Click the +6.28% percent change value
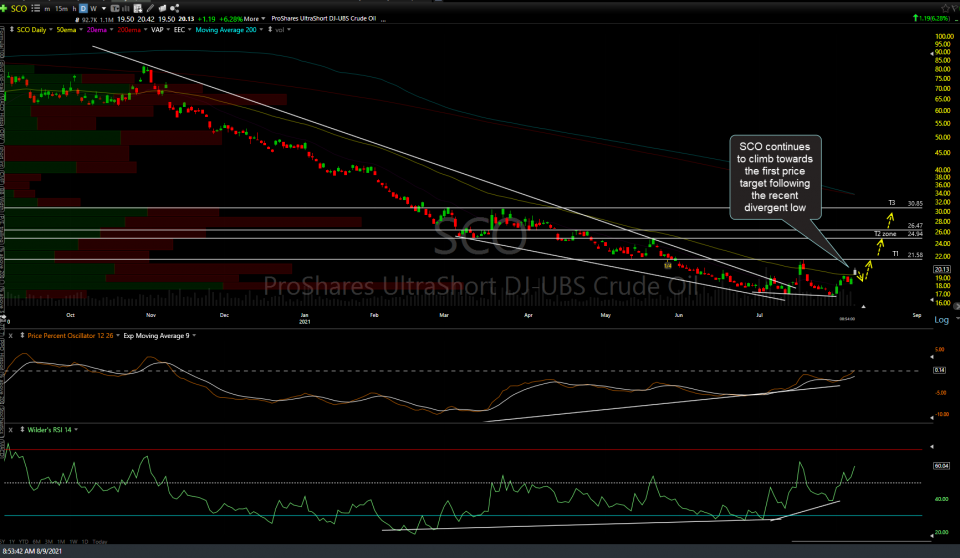This screenshot has height=558, width=960. click(231, 19)
